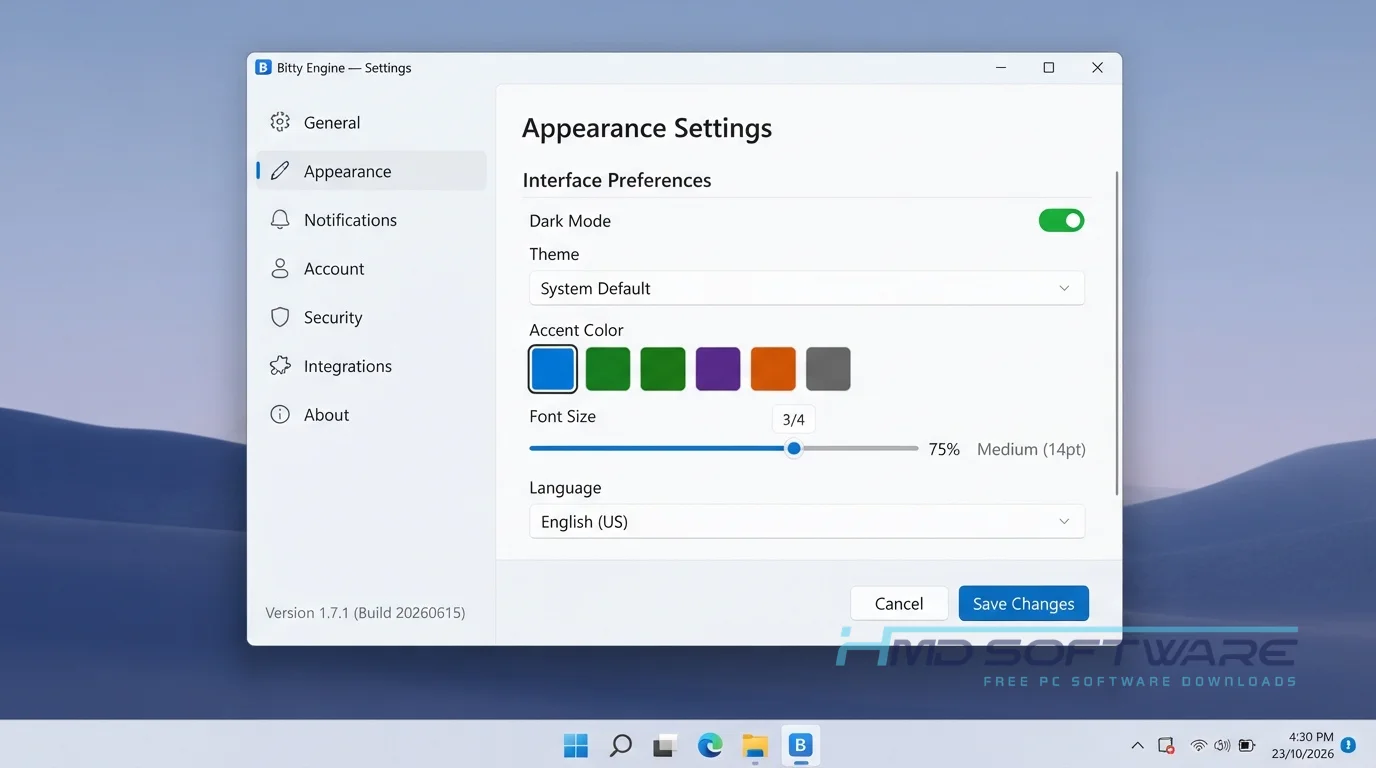
Task: Click the Integrations puzzle piece icon
Action: click(280, 366)
